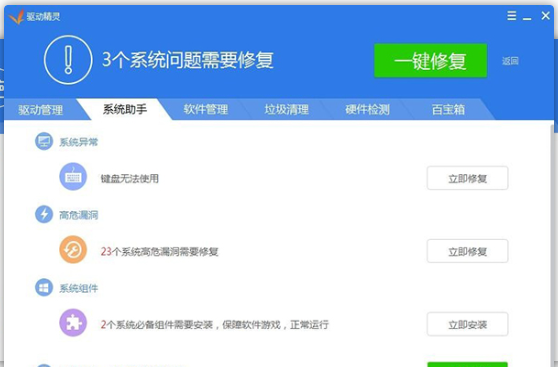Click the orange repair wrench icon
The height and width of the screenshot is (367, 558).
coord(73,250)
